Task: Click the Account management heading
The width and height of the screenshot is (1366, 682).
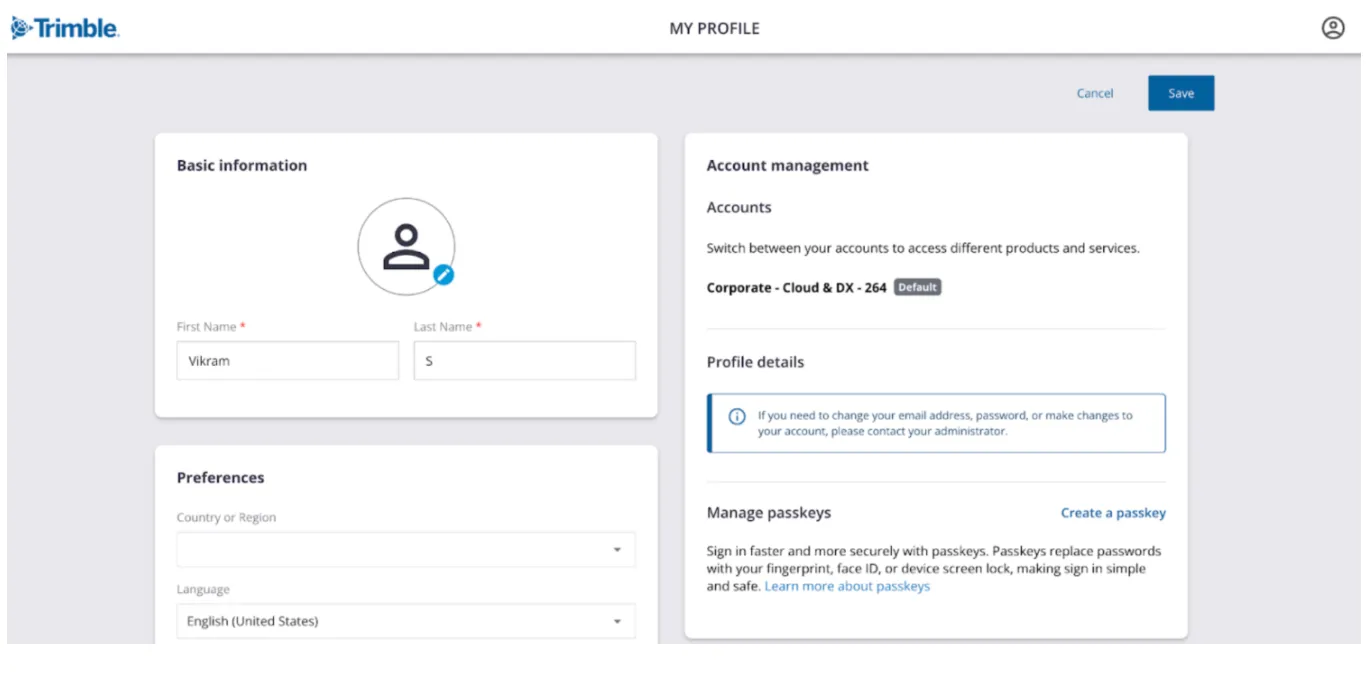Action: pyautogui.click(x=788, y=165)
